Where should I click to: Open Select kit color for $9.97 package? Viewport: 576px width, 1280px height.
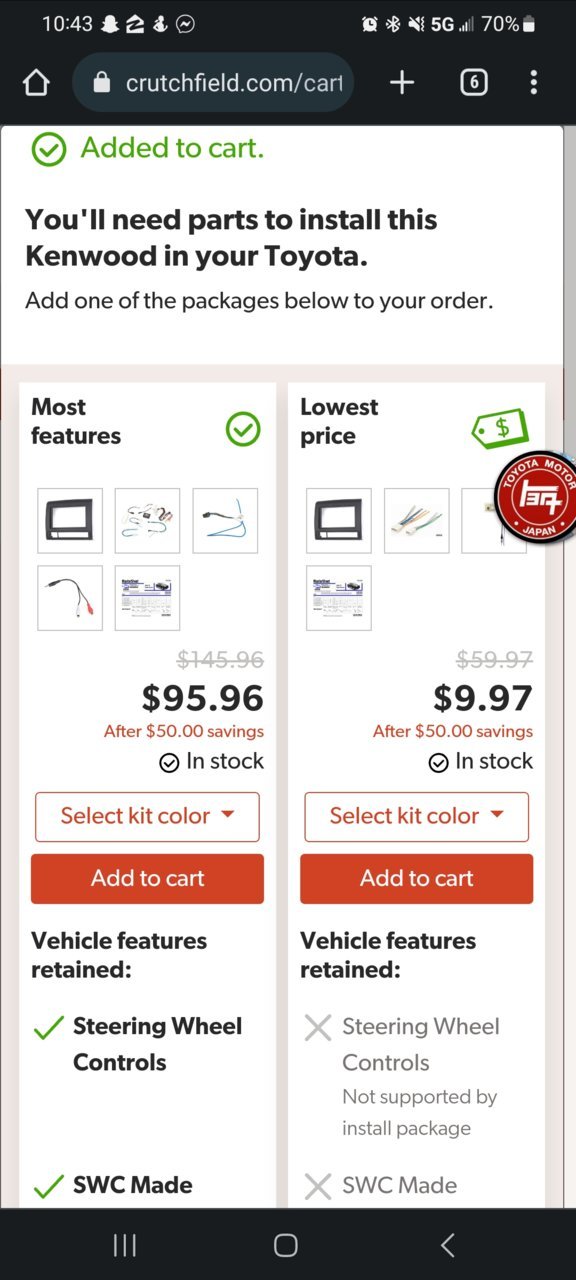417,816
